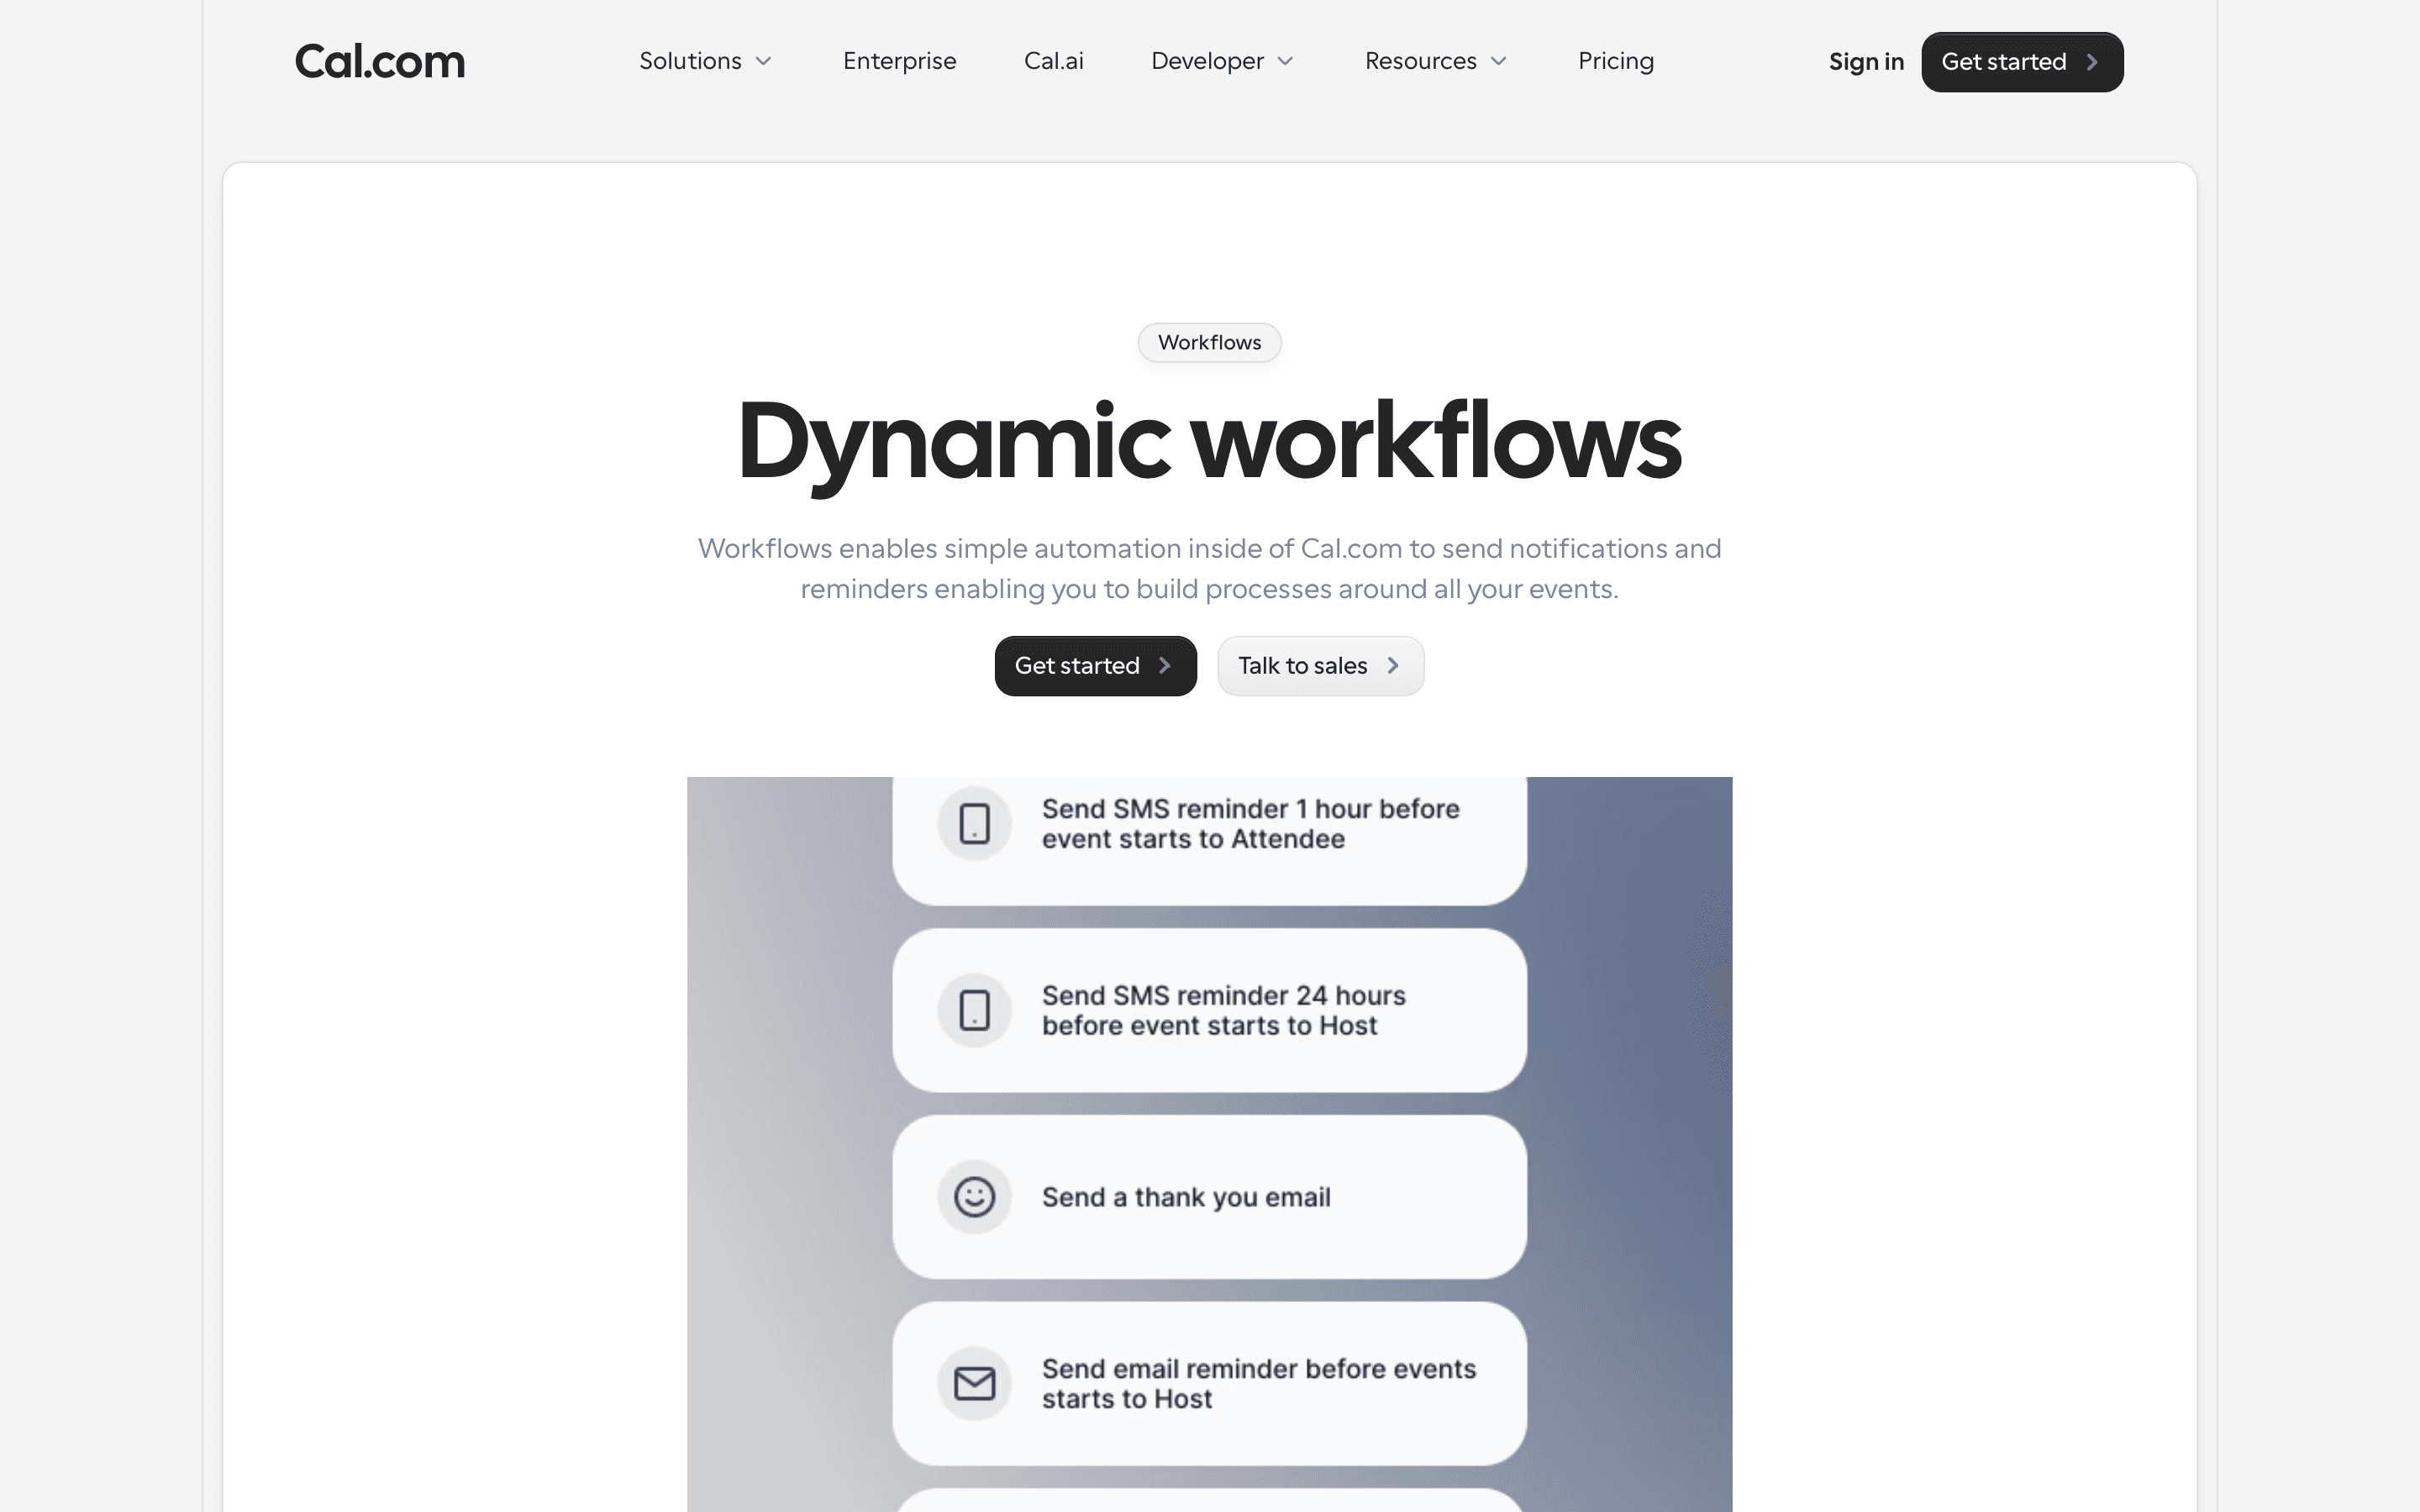Click the phone icon for 1 hour SMS reminder
Image resolution: width=2420 pixels, height=1512 pixels.
(974, 824)
